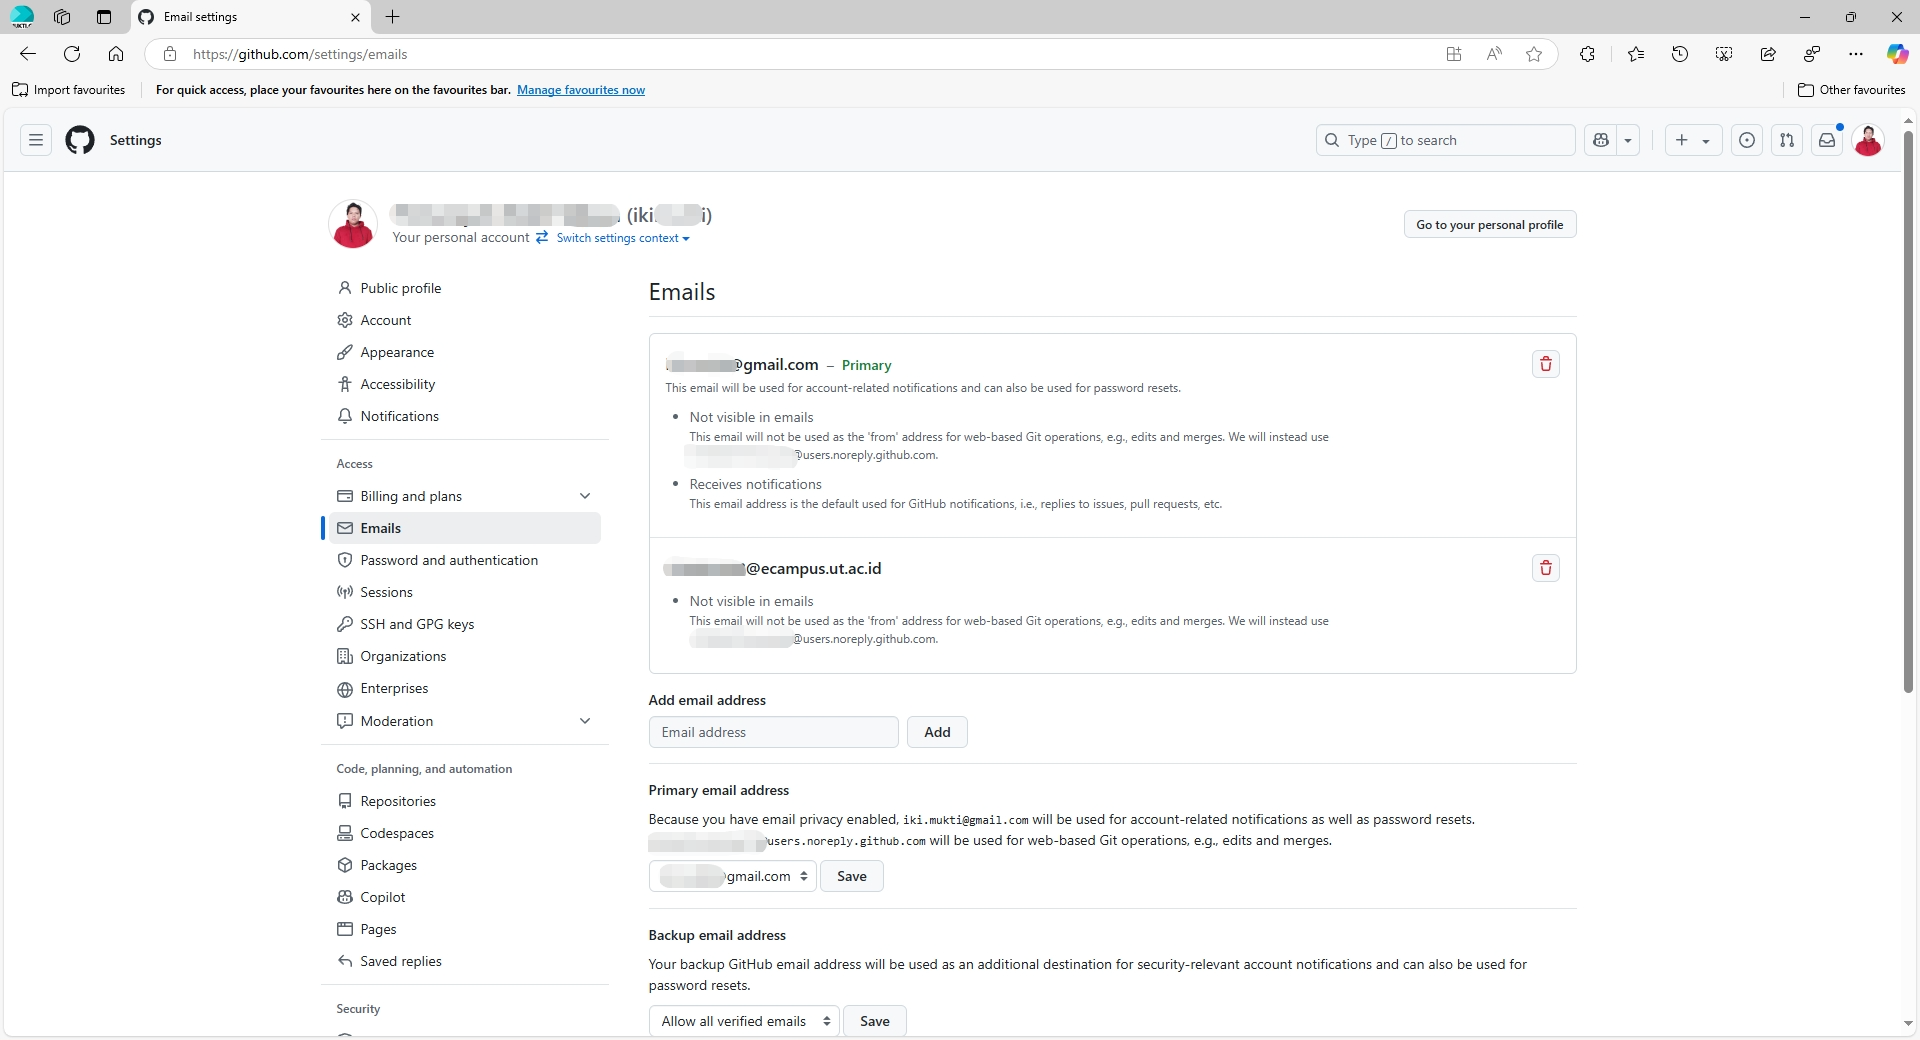
Task: Open the primary email address selector
Action: (x=731, y=876)
